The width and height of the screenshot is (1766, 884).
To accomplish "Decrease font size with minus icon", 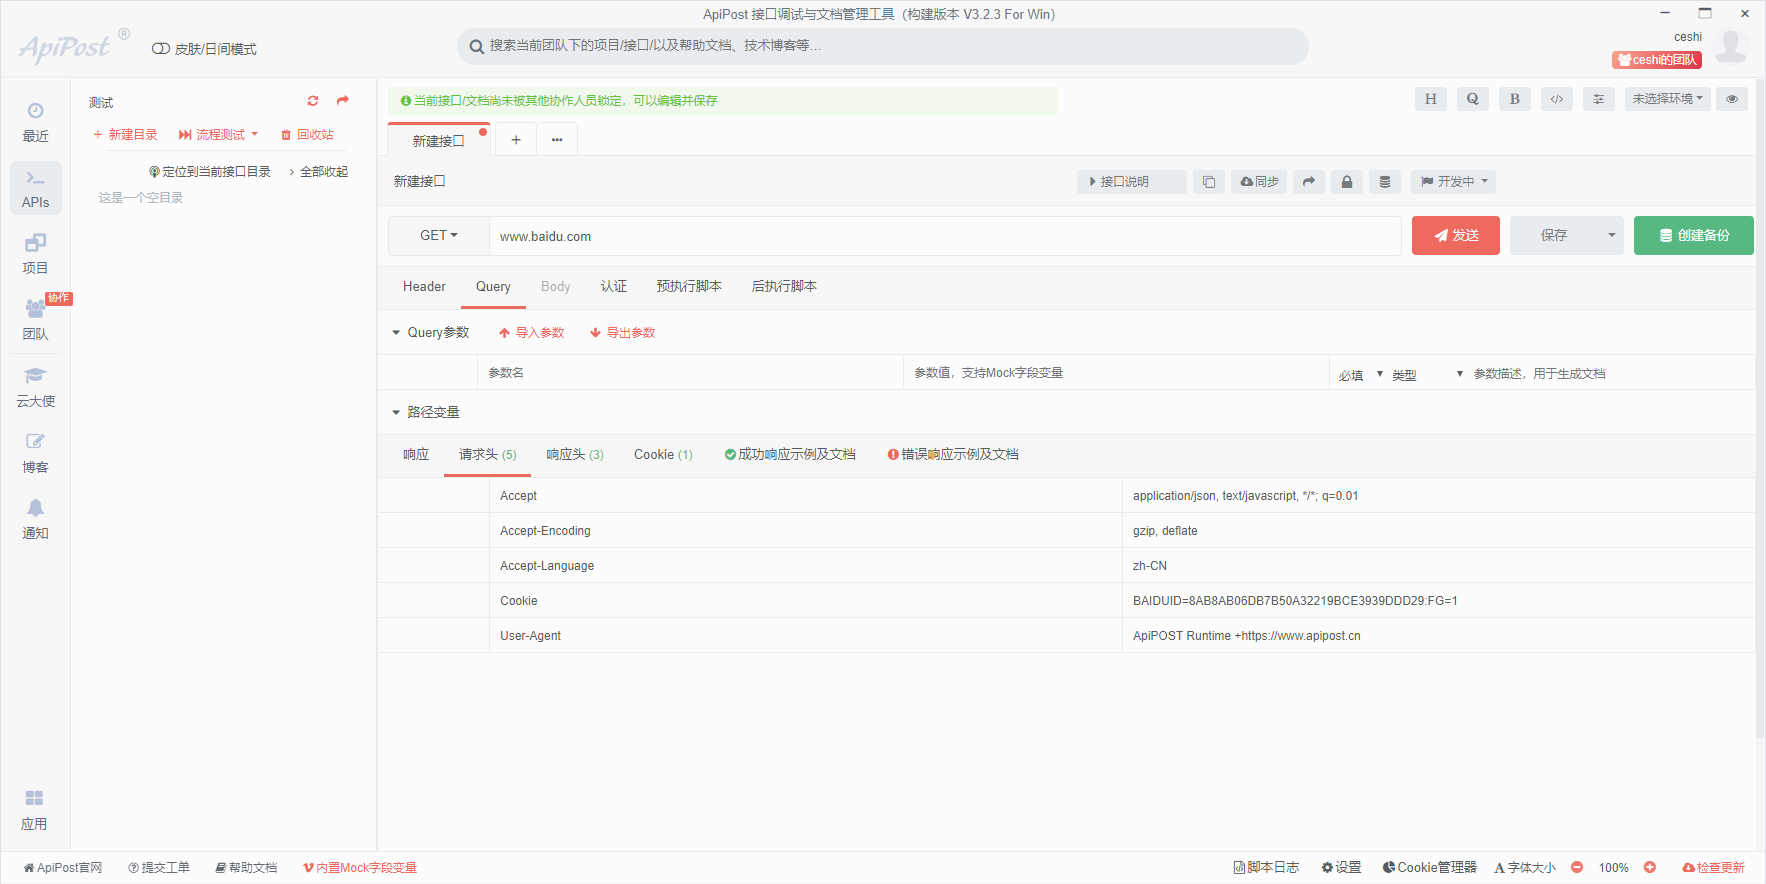I will 1577,868.
